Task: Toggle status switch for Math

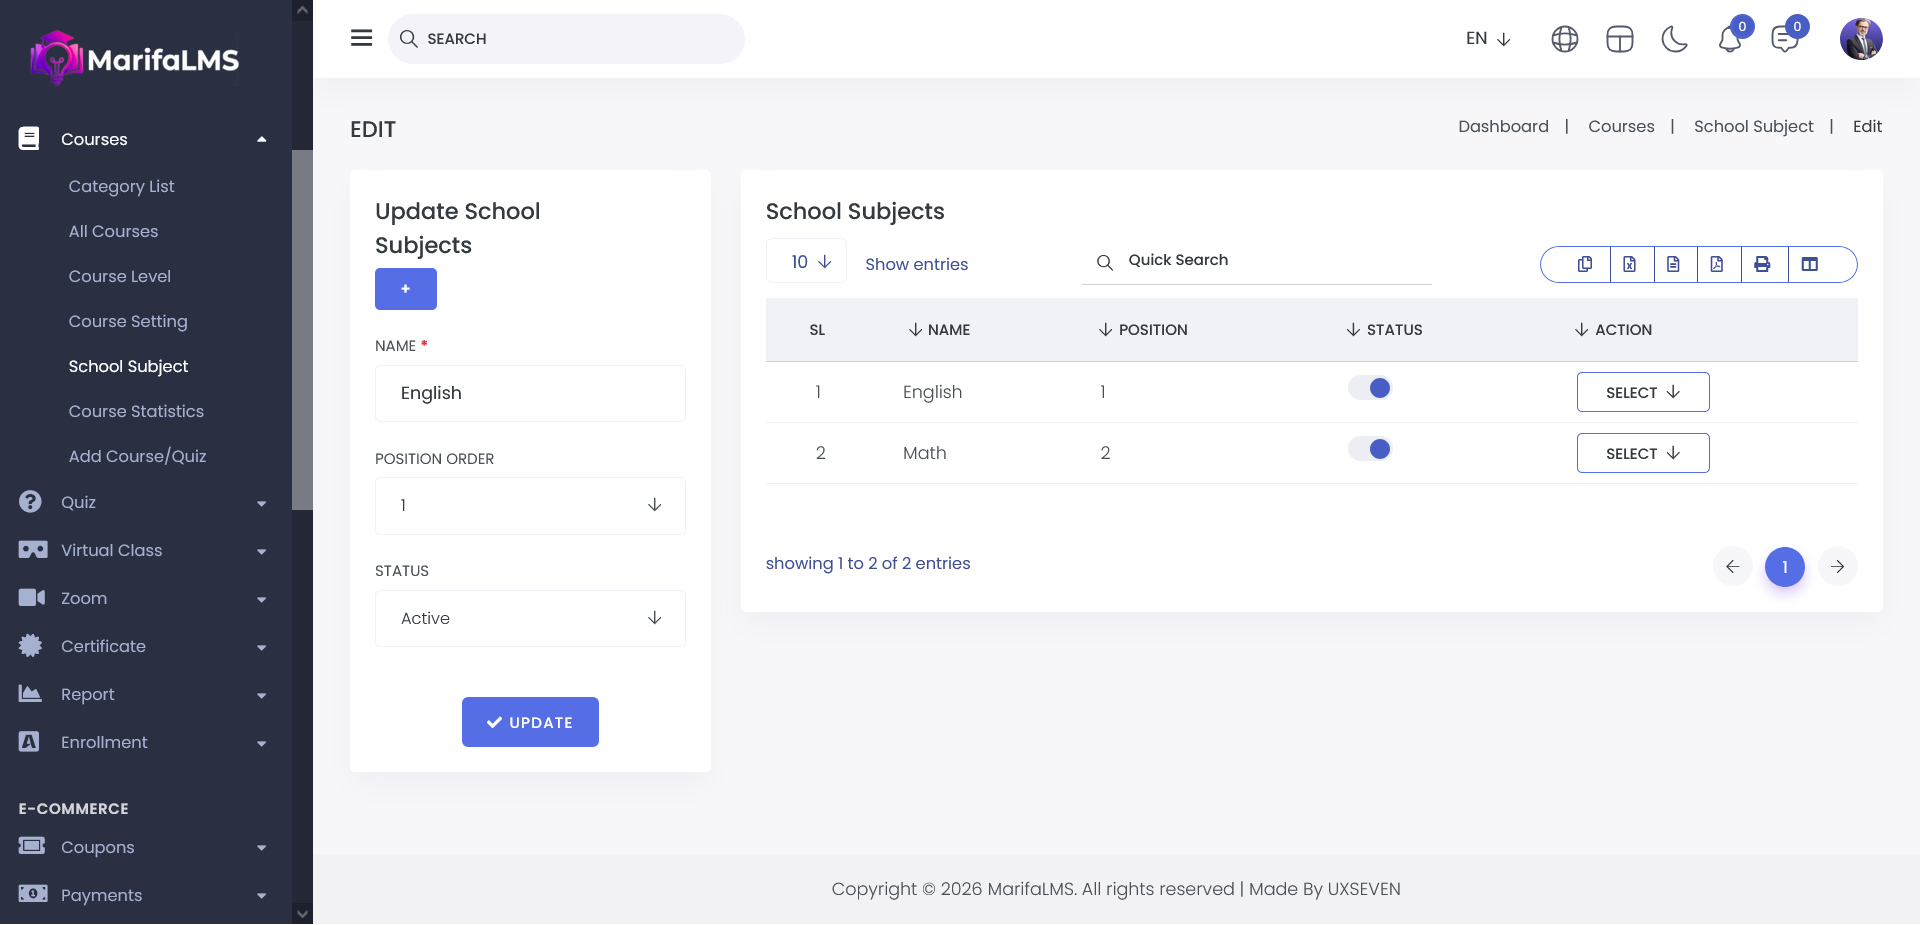Action: coord(1369,449)
